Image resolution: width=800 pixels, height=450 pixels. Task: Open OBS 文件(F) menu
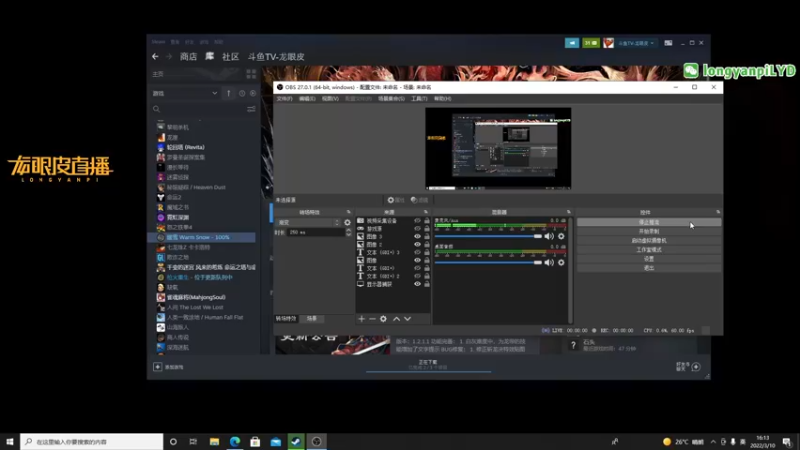click(x=284, y=98)
